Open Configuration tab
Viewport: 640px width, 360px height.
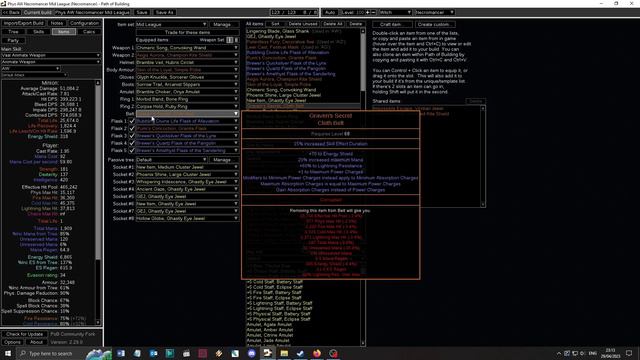[x=84, y=23]
